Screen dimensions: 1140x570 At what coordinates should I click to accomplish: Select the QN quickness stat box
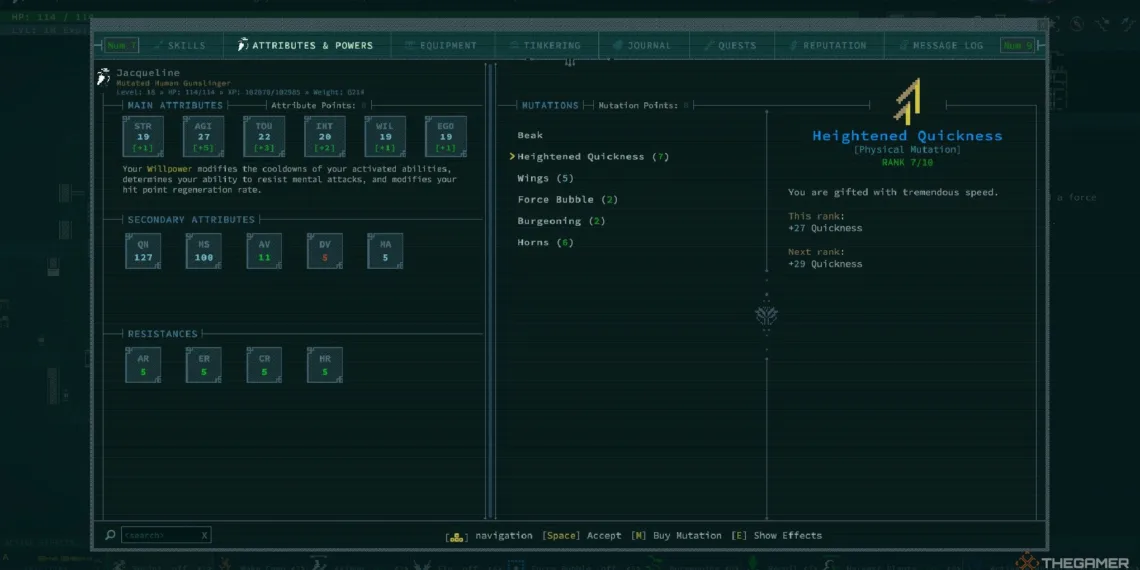pyautogui.click(x=143, y=251)
